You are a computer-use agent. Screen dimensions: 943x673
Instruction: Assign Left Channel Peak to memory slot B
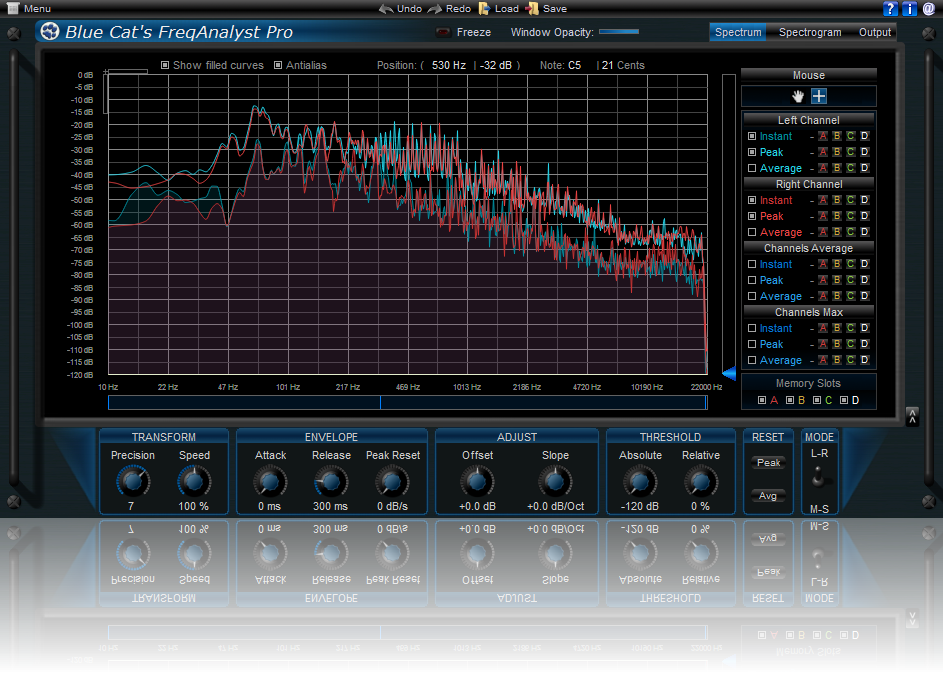(x=837, y=152)
